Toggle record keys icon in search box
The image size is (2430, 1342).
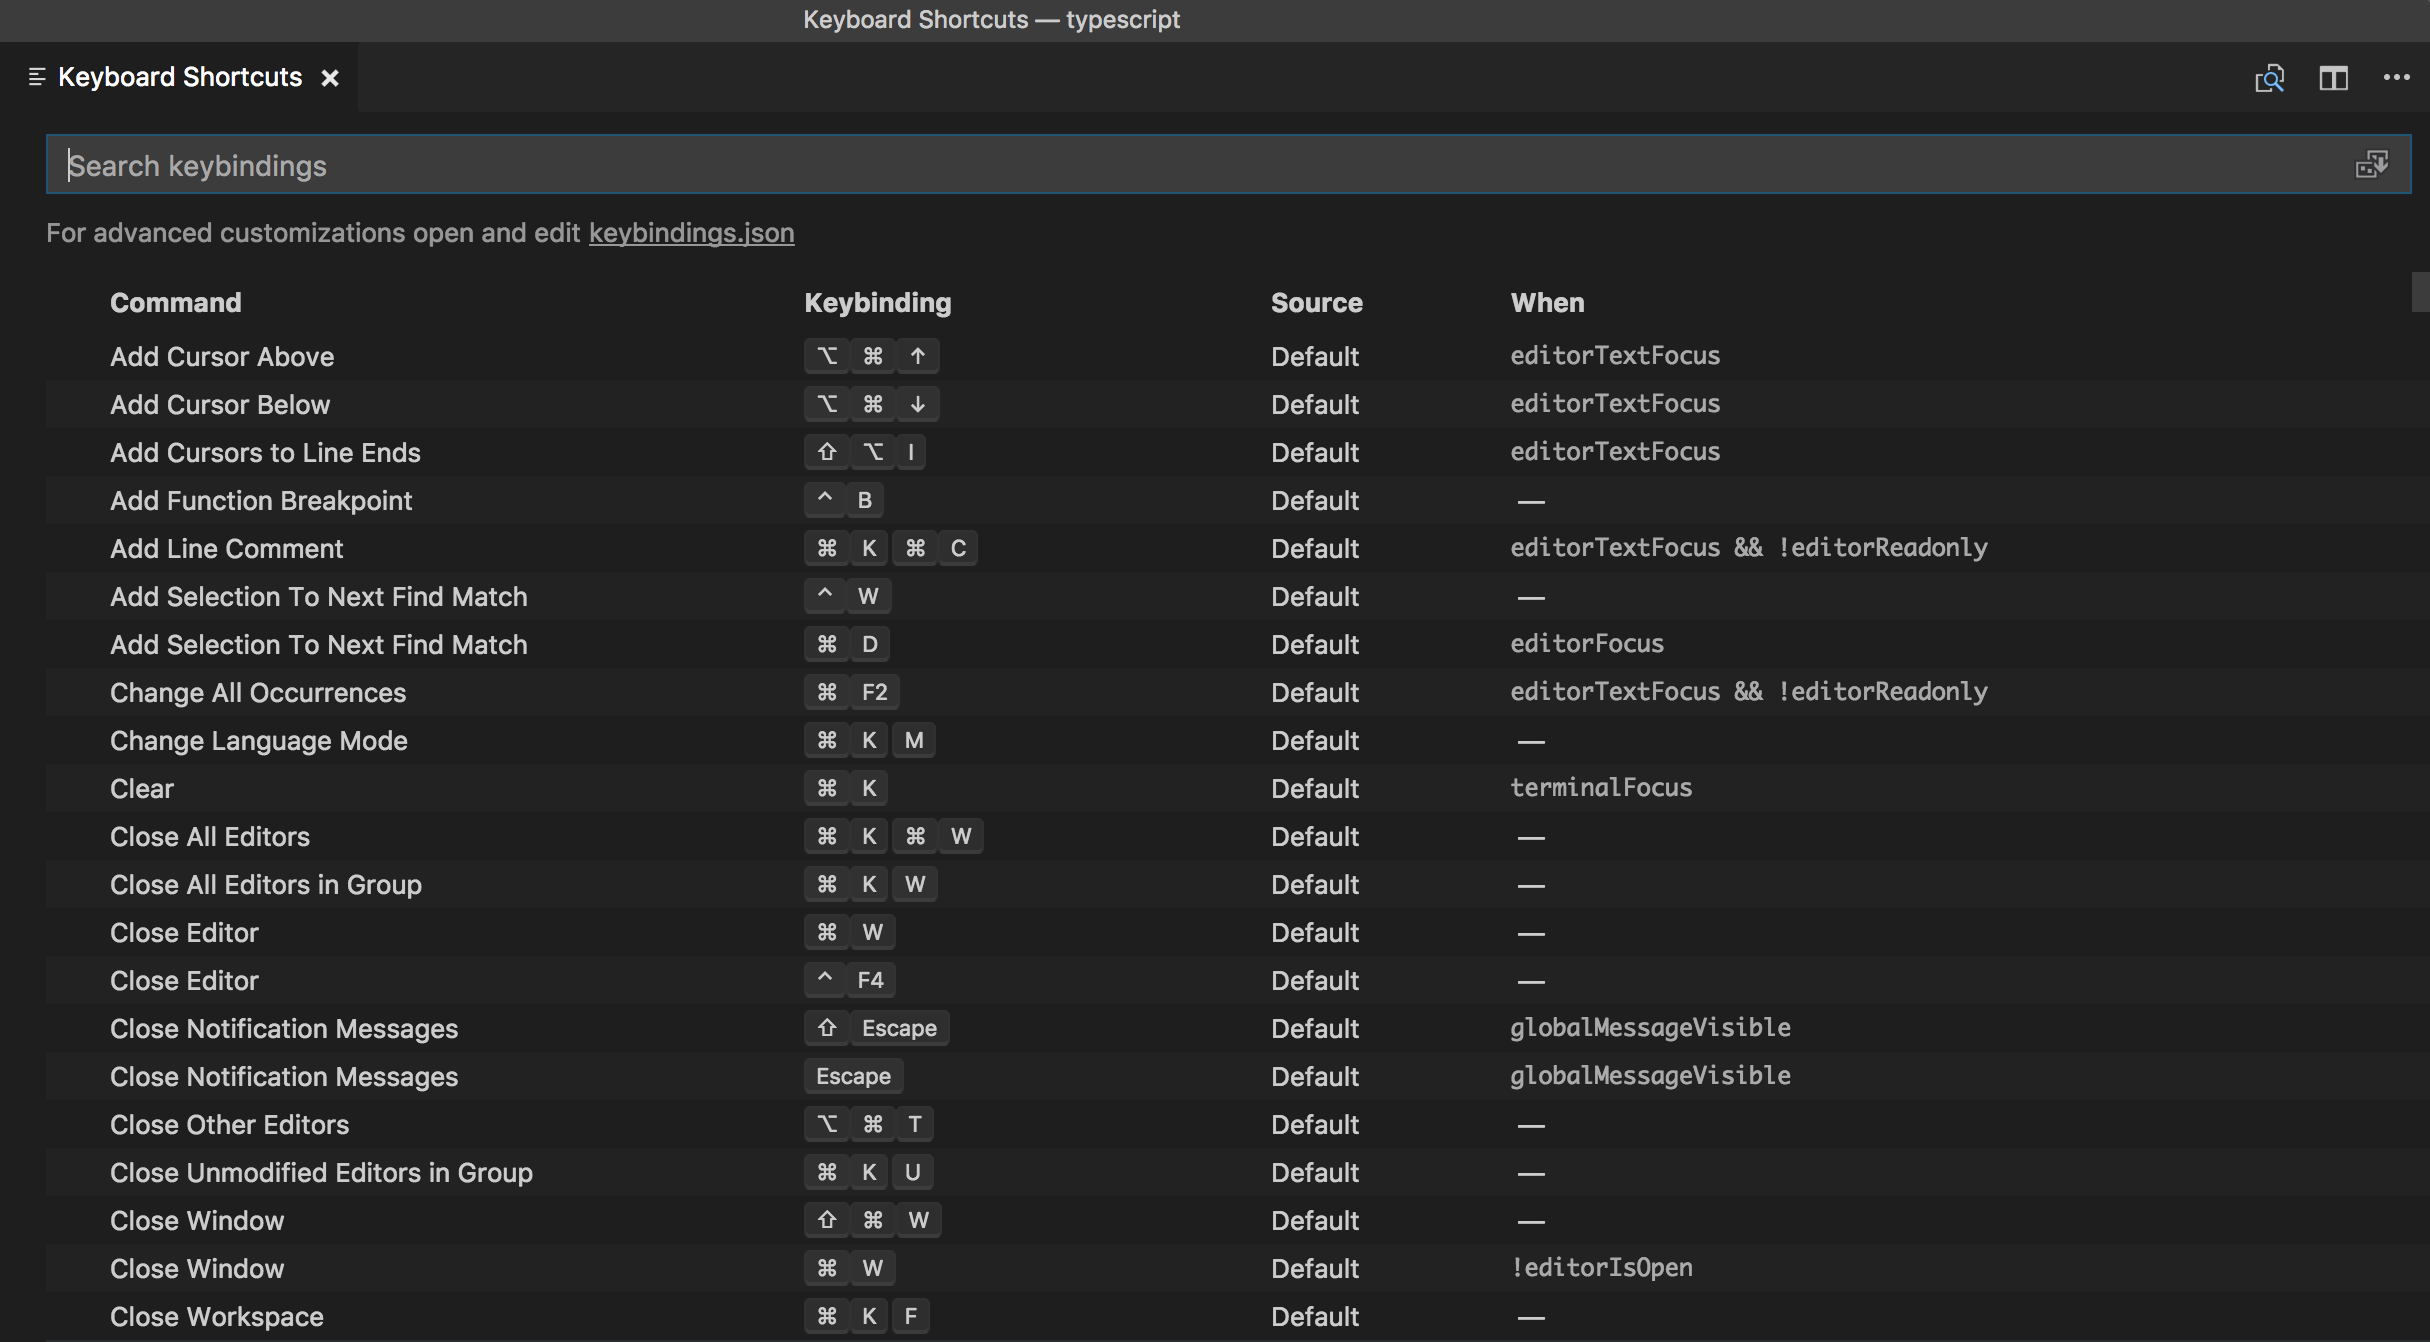(2372, 164)
